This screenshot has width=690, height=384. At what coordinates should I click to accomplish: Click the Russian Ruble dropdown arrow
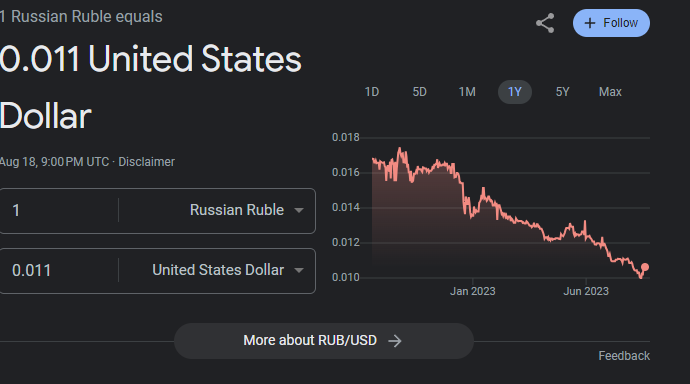pos(299,210)
